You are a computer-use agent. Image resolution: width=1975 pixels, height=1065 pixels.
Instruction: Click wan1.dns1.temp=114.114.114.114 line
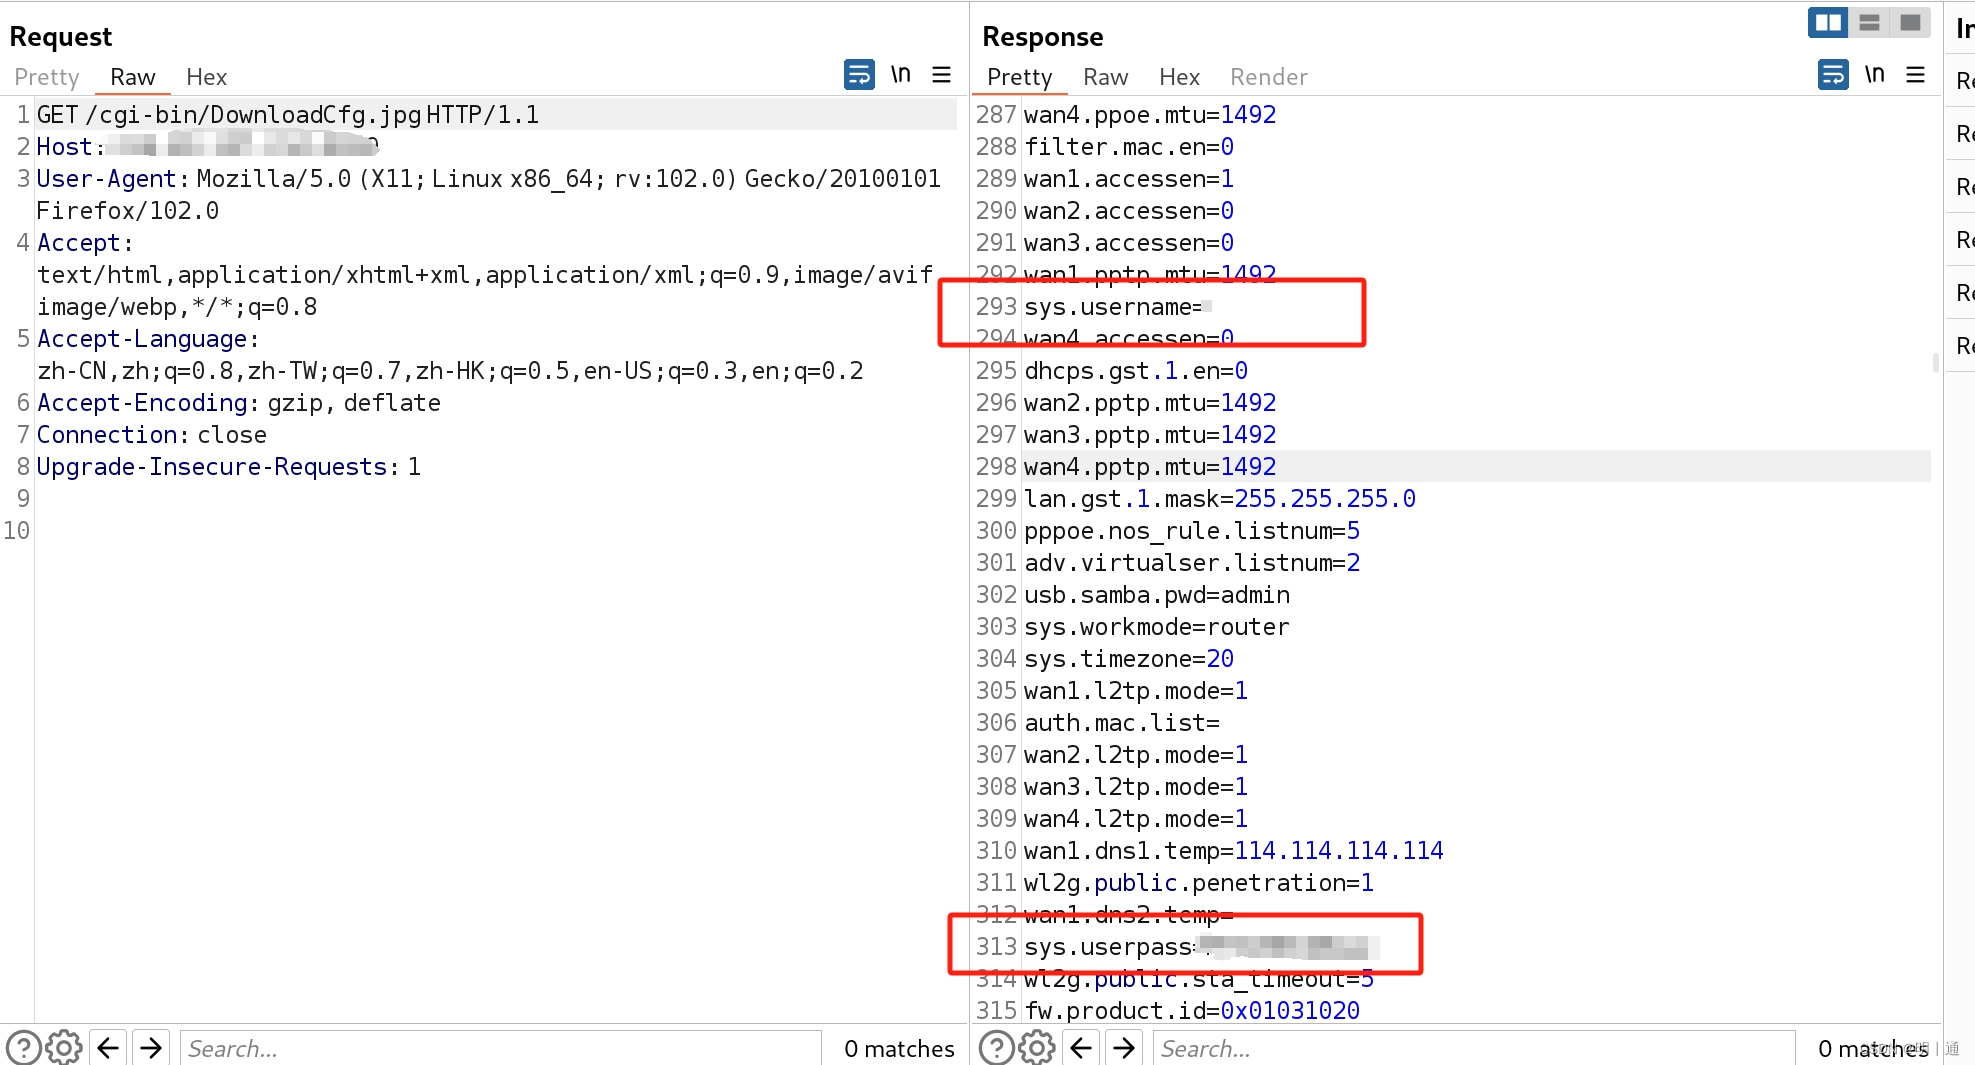(1234, 851)
